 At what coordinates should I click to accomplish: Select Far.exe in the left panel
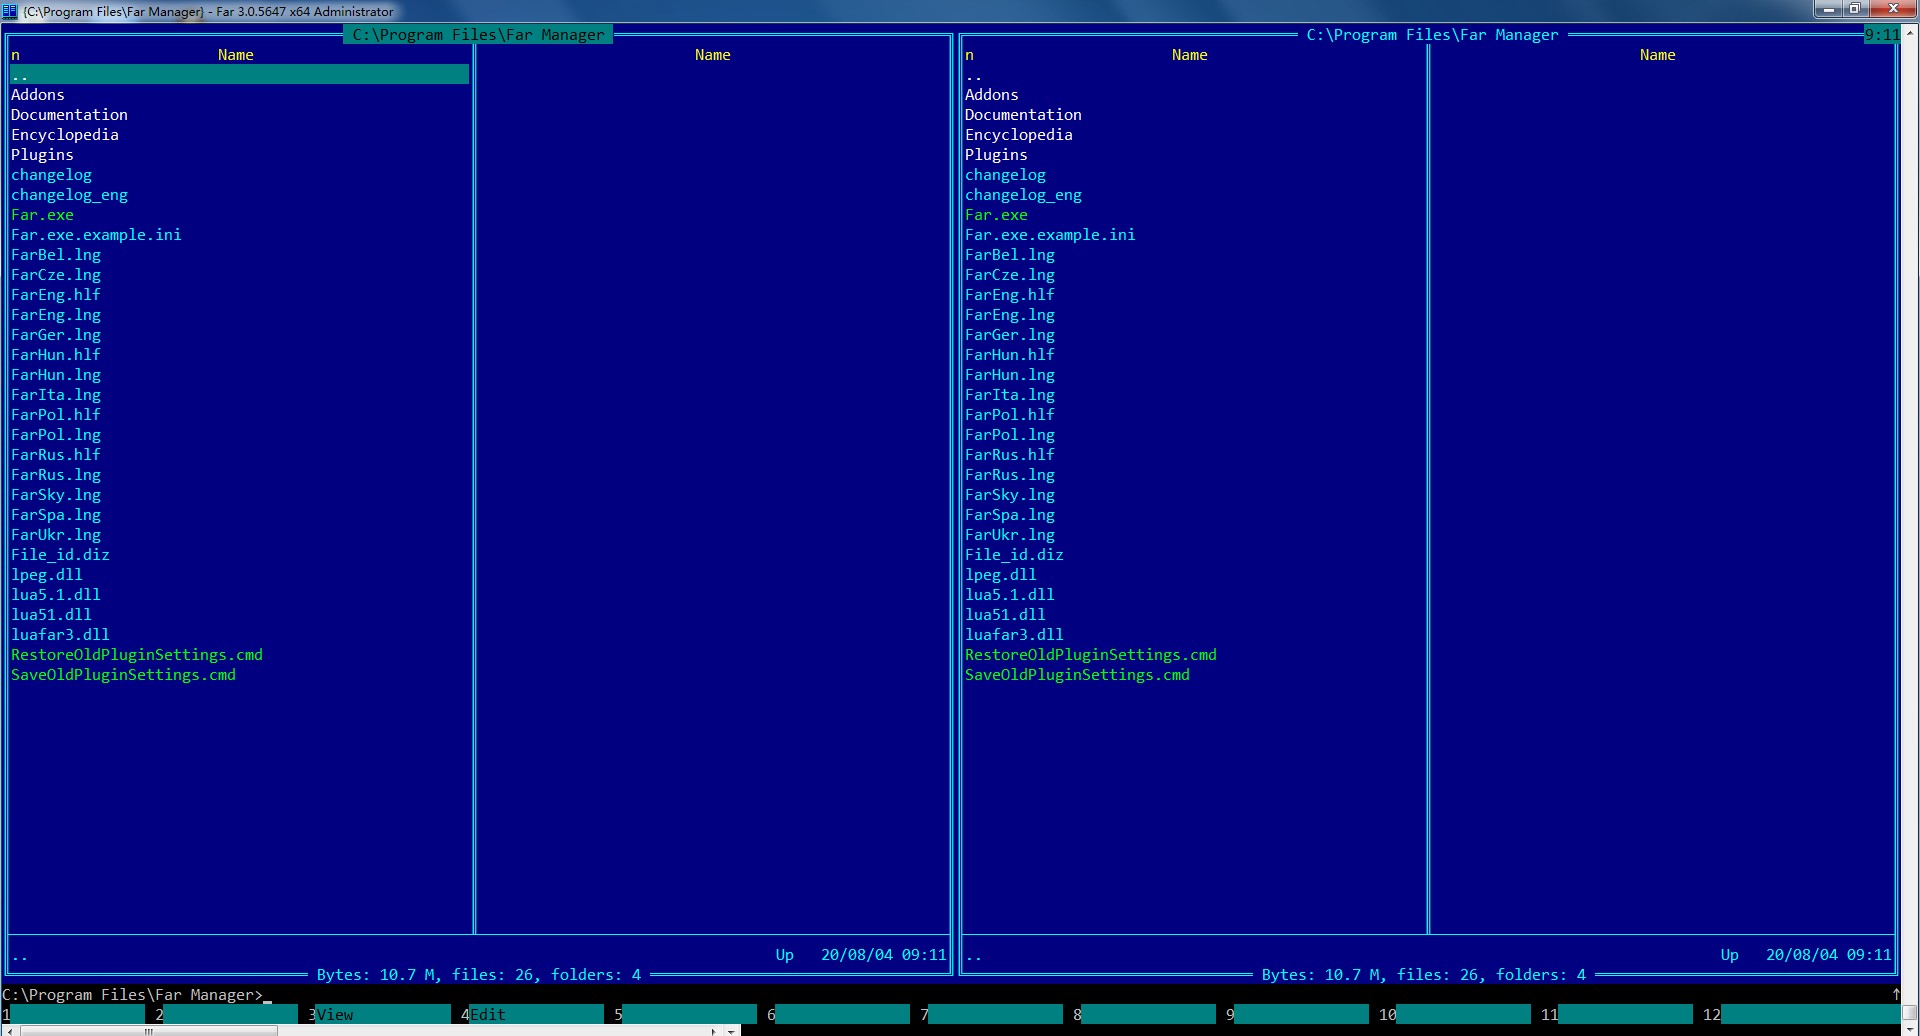(42, 215)
